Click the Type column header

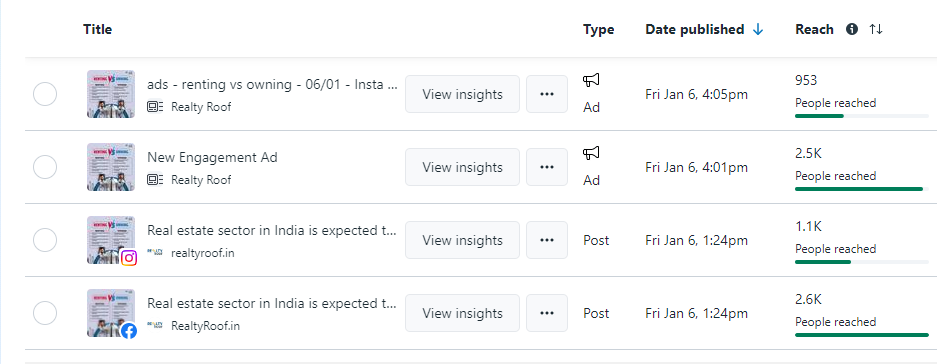(599, 29)
